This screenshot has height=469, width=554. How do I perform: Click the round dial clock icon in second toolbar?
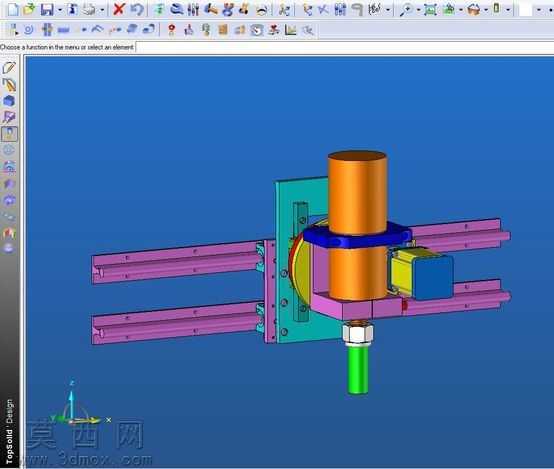pyautogui.click(x=257, y=30)
